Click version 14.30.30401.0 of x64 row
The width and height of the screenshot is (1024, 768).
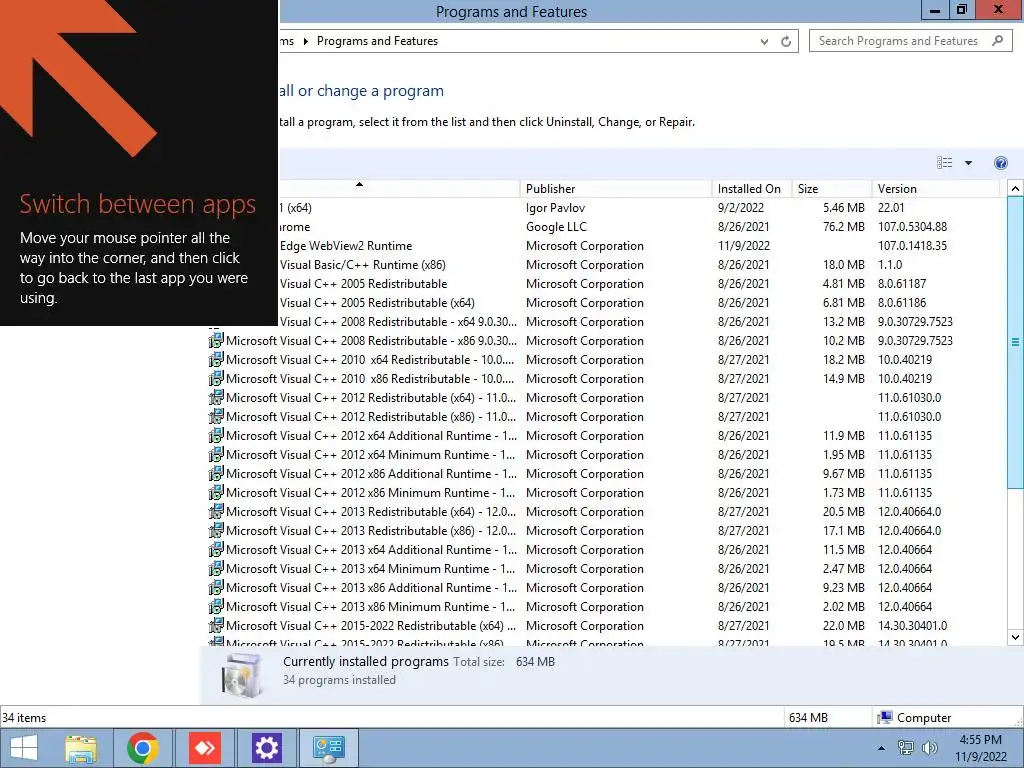pos(912,625)
